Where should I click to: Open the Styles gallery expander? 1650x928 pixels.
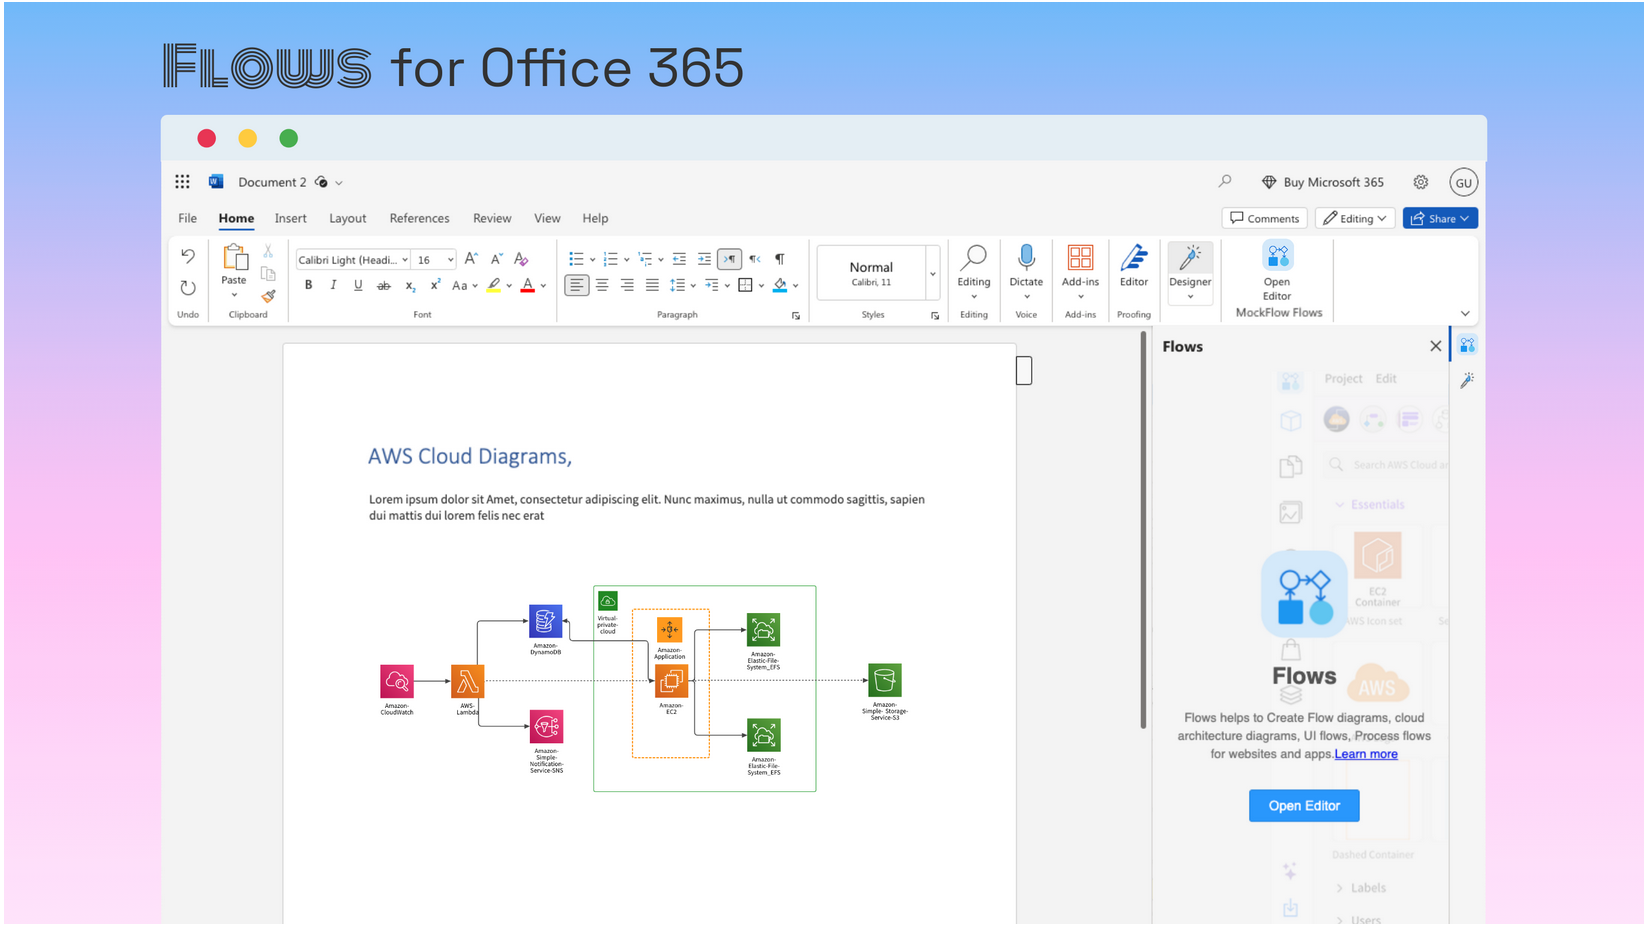point(935,314)
